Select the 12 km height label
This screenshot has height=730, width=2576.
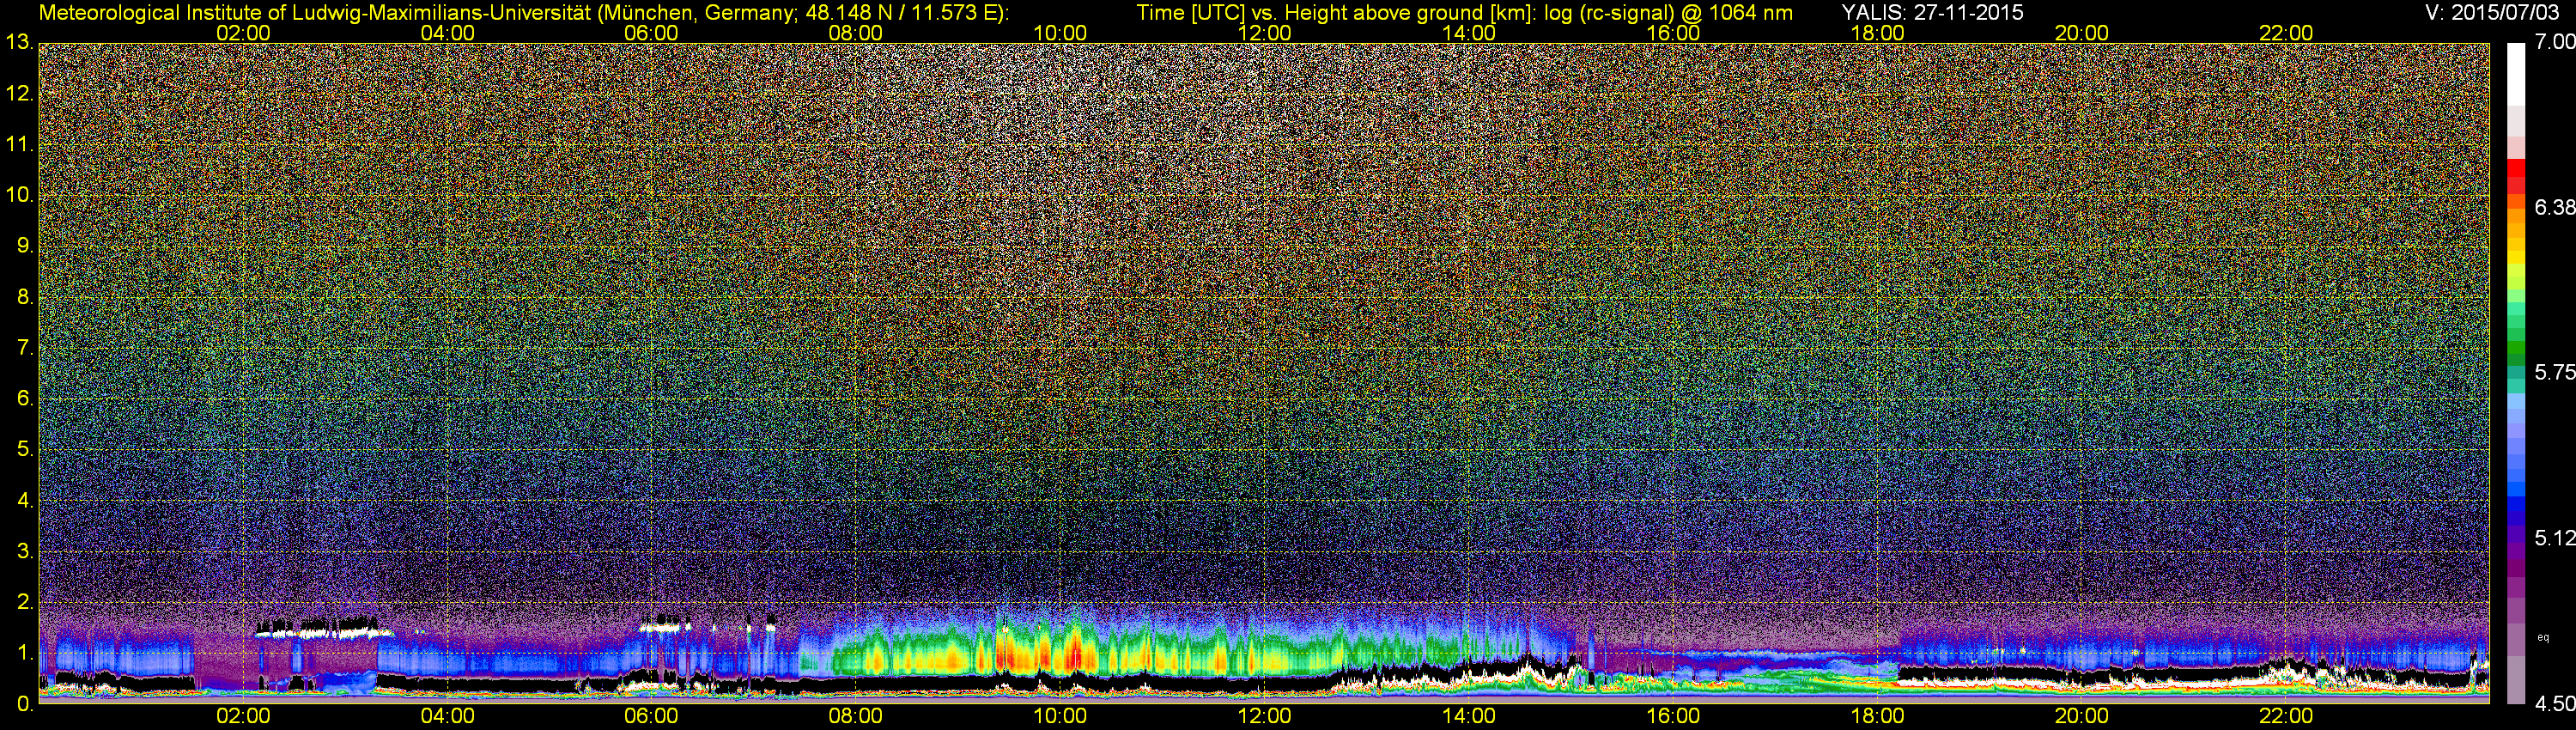[19, 93]
